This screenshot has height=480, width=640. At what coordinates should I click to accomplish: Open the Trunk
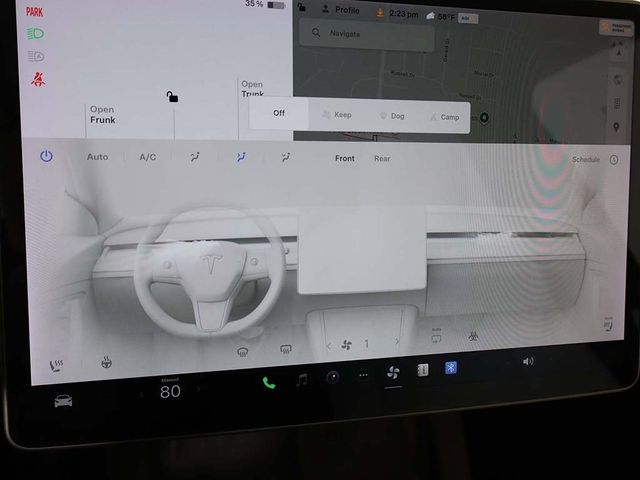click(252, 89)
